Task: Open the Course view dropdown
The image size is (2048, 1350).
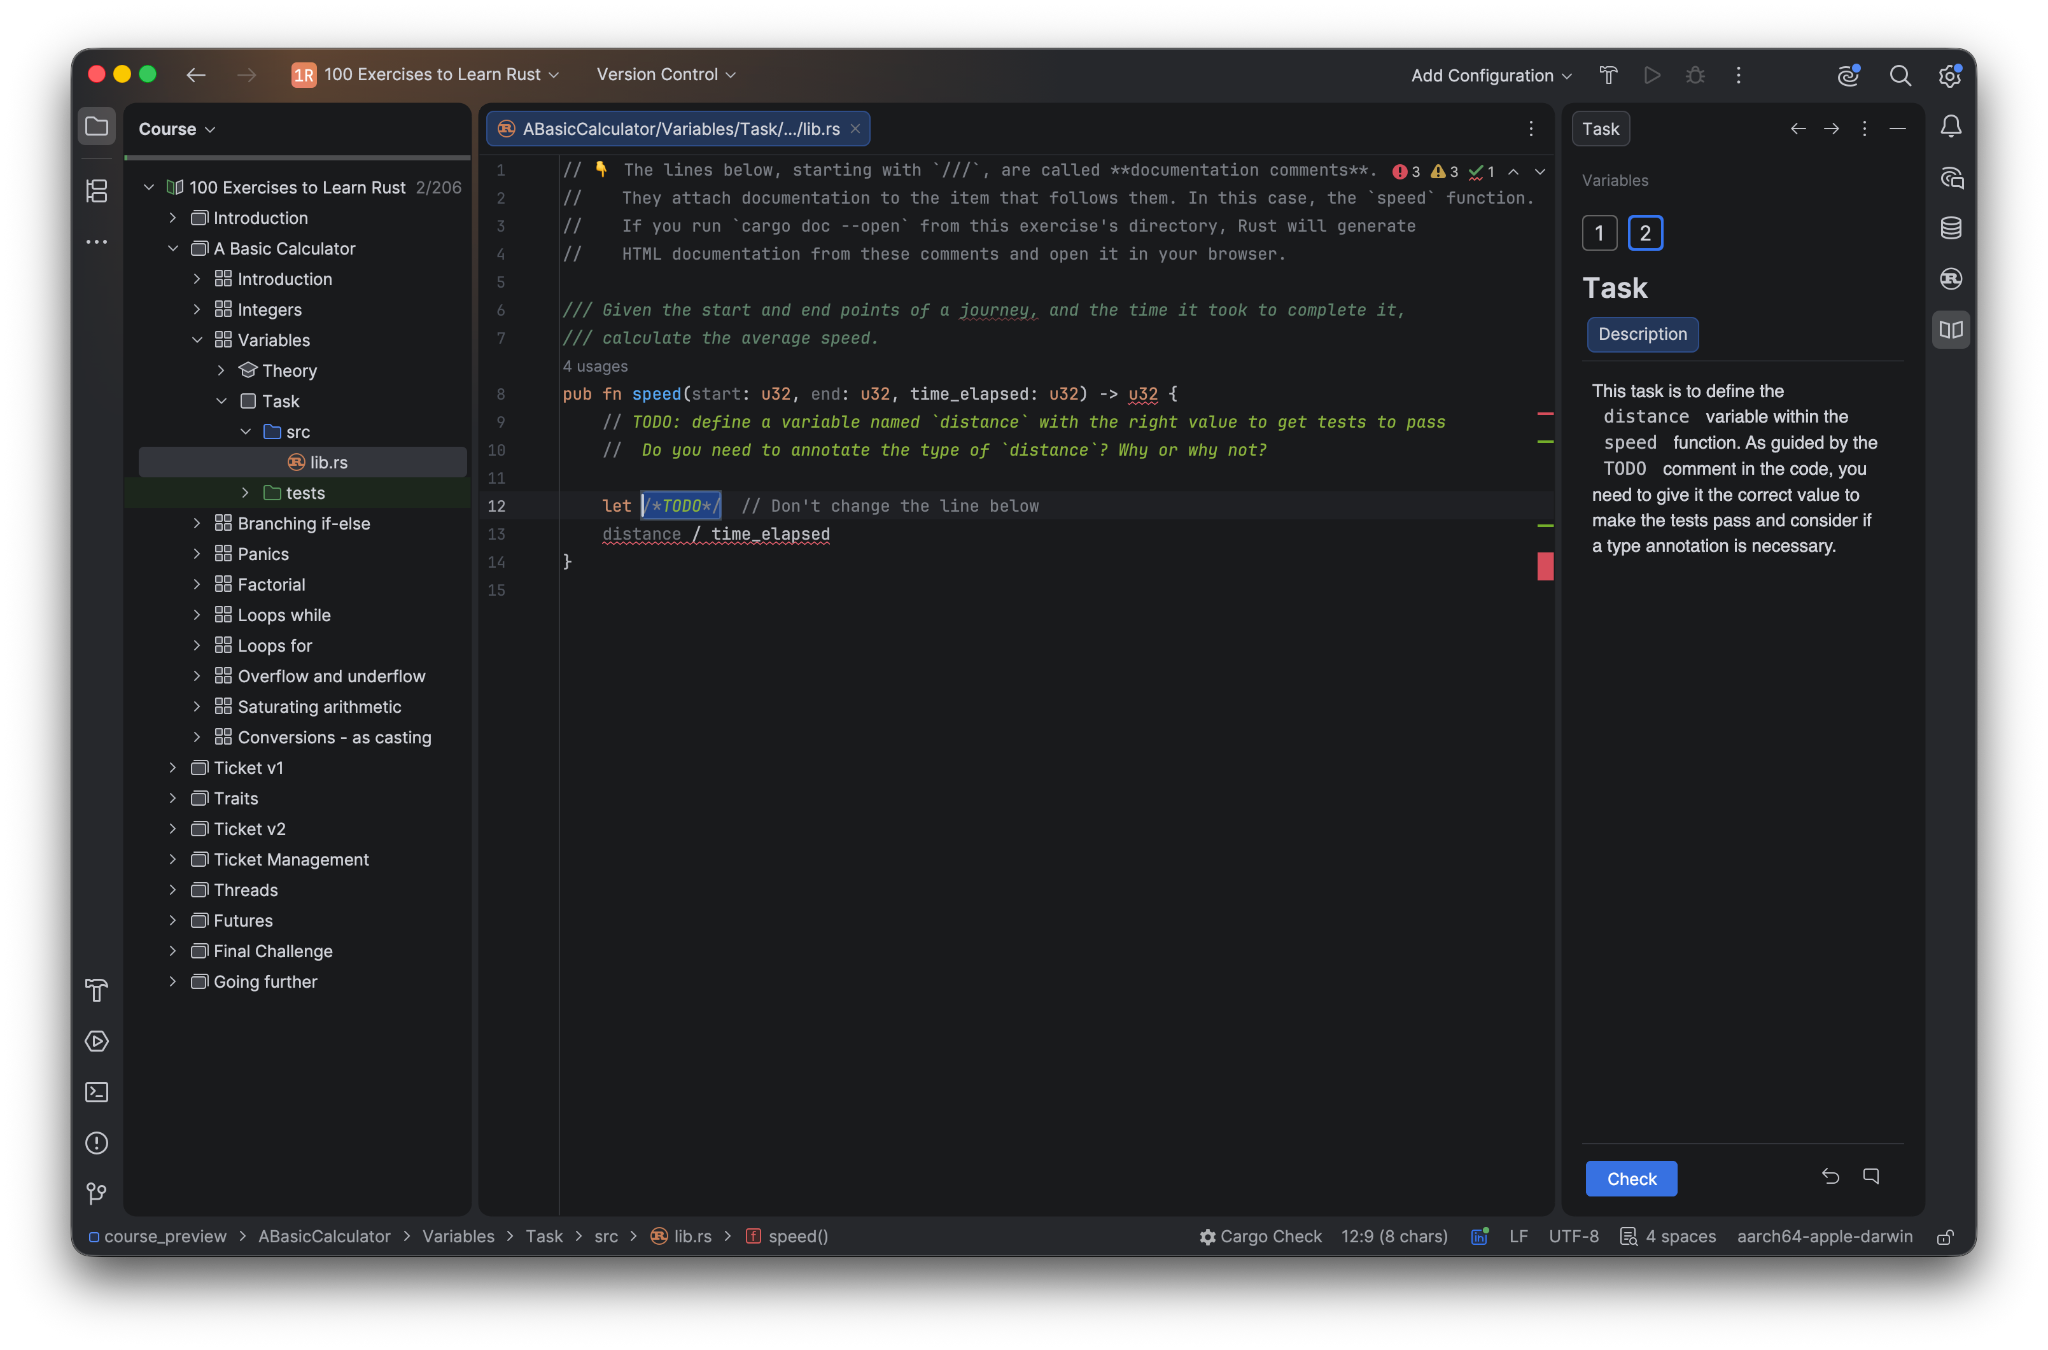Action: pyautogui.click(x=177, y=129)
